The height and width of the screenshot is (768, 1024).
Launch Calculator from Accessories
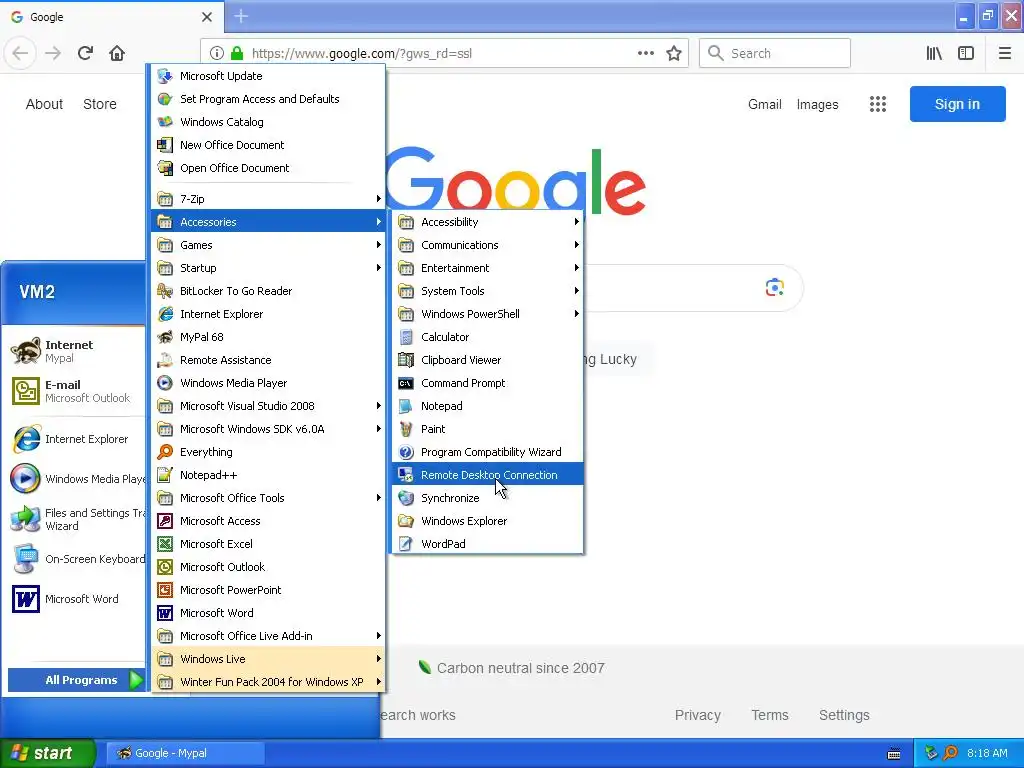[487, 337]
